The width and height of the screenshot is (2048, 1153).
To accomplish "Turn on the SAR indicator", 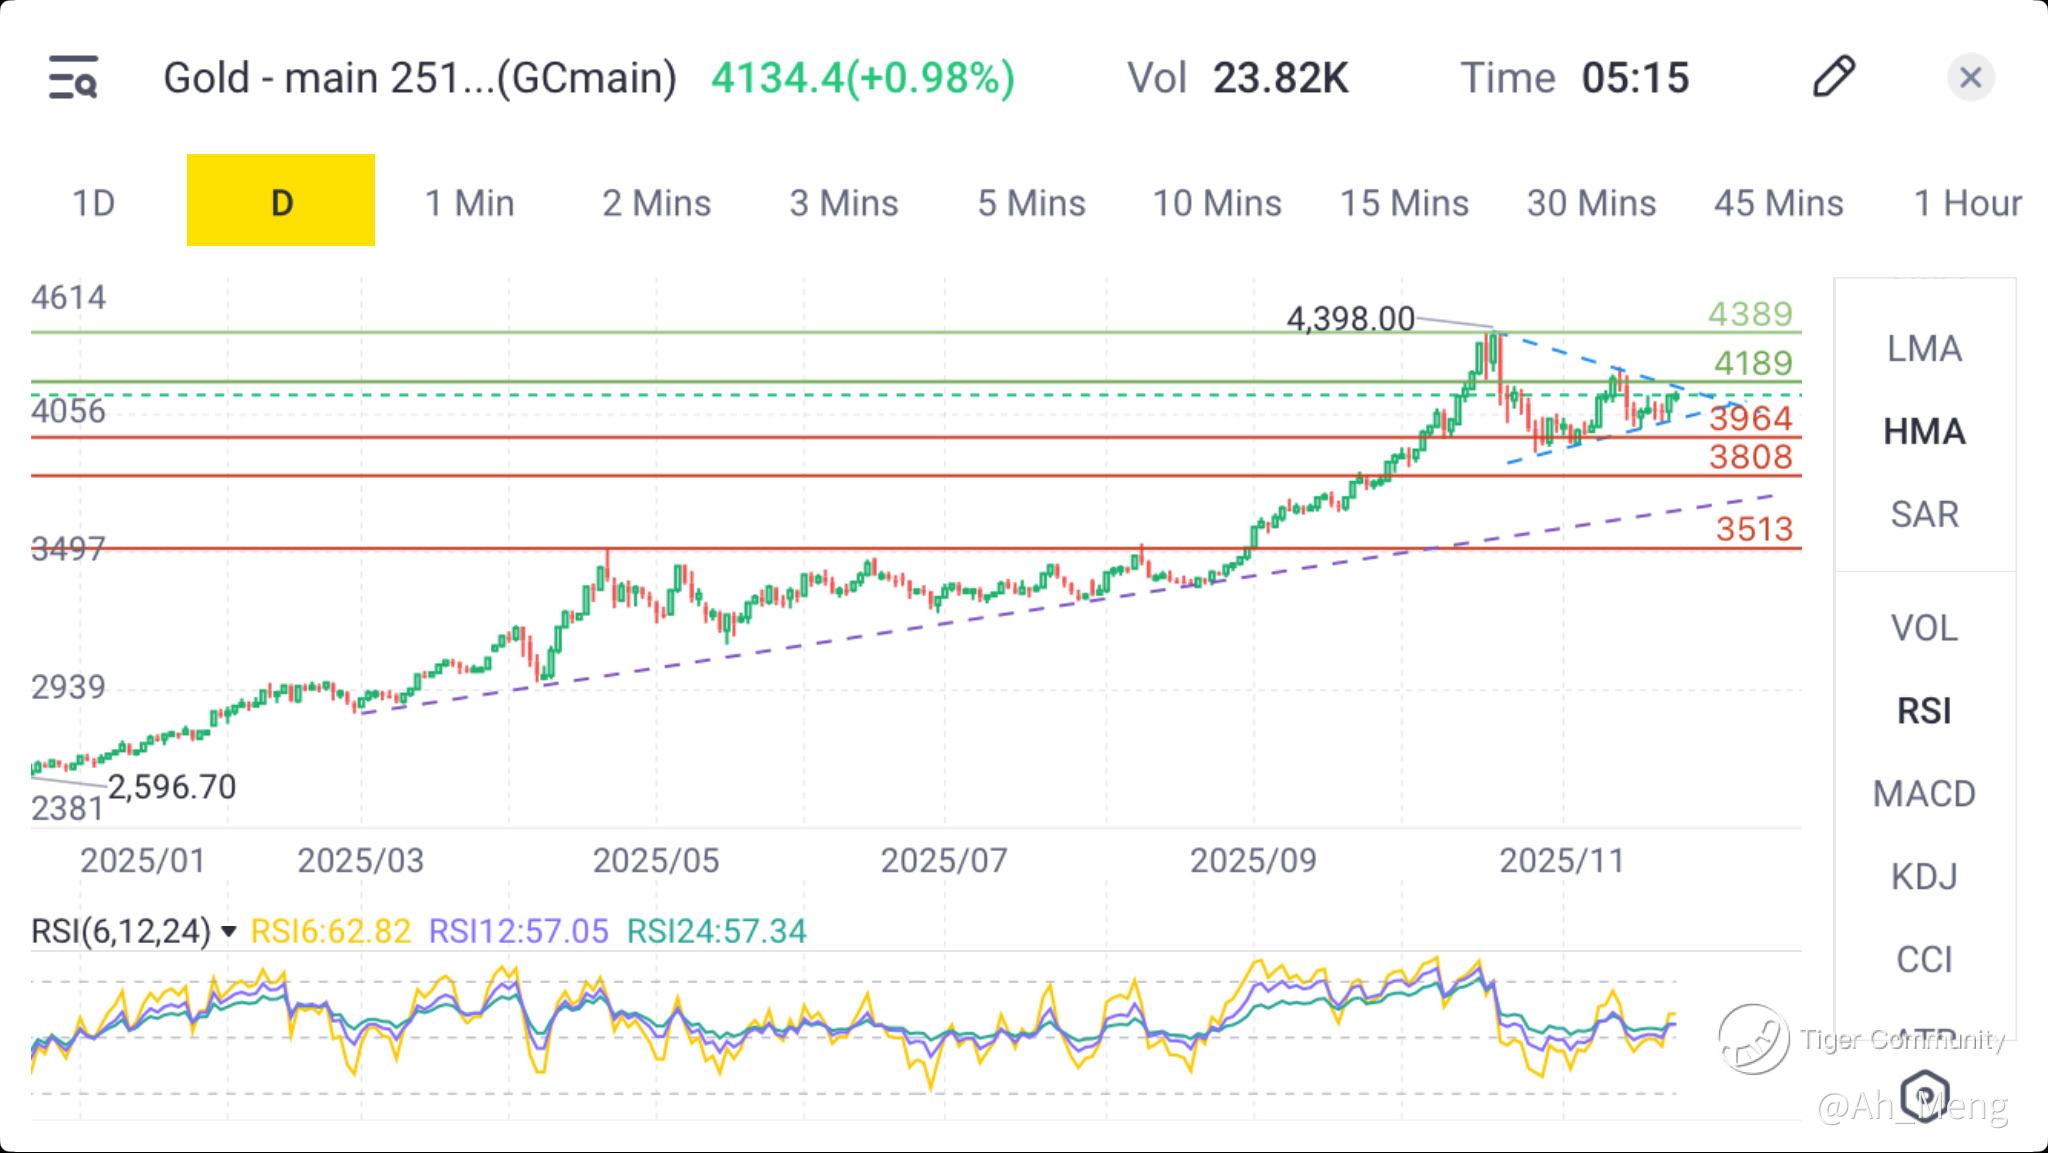I will click(1924, 514).
